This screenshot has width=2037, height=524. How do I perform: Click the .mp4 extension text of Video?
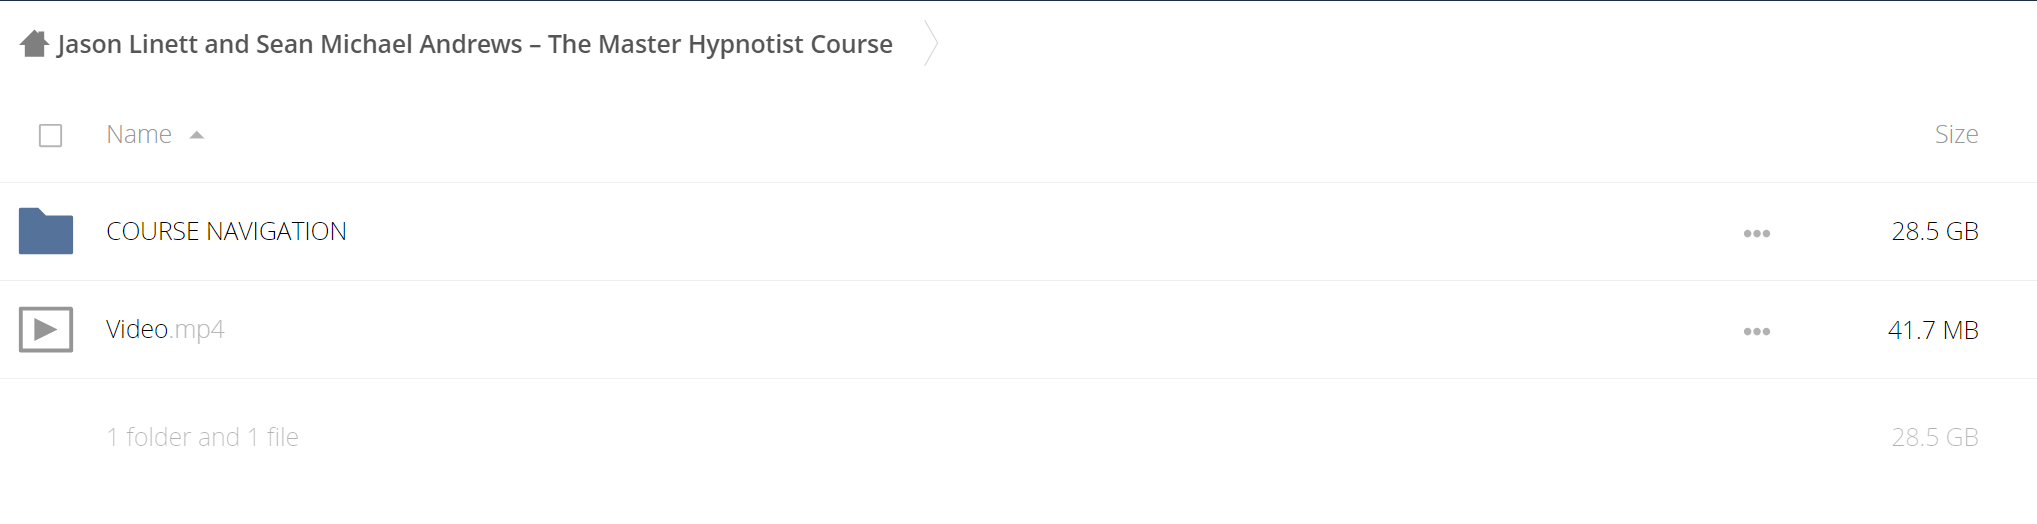click(x=197, y=330)
